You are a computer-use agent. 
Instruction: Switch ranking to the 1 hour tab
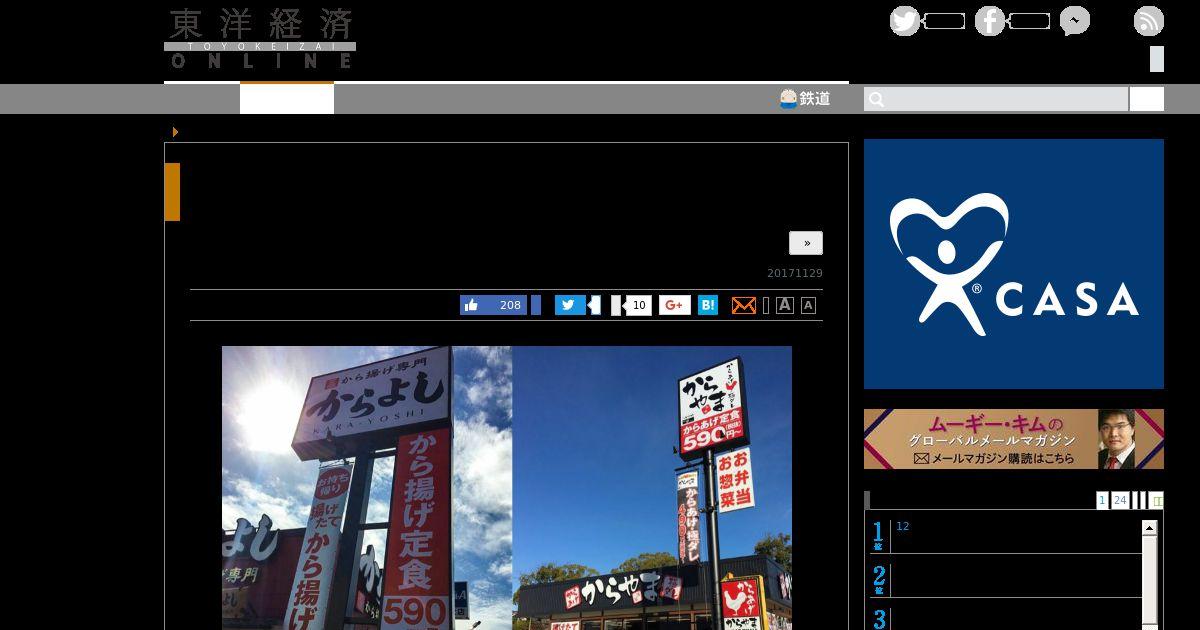coord(1102,500)
